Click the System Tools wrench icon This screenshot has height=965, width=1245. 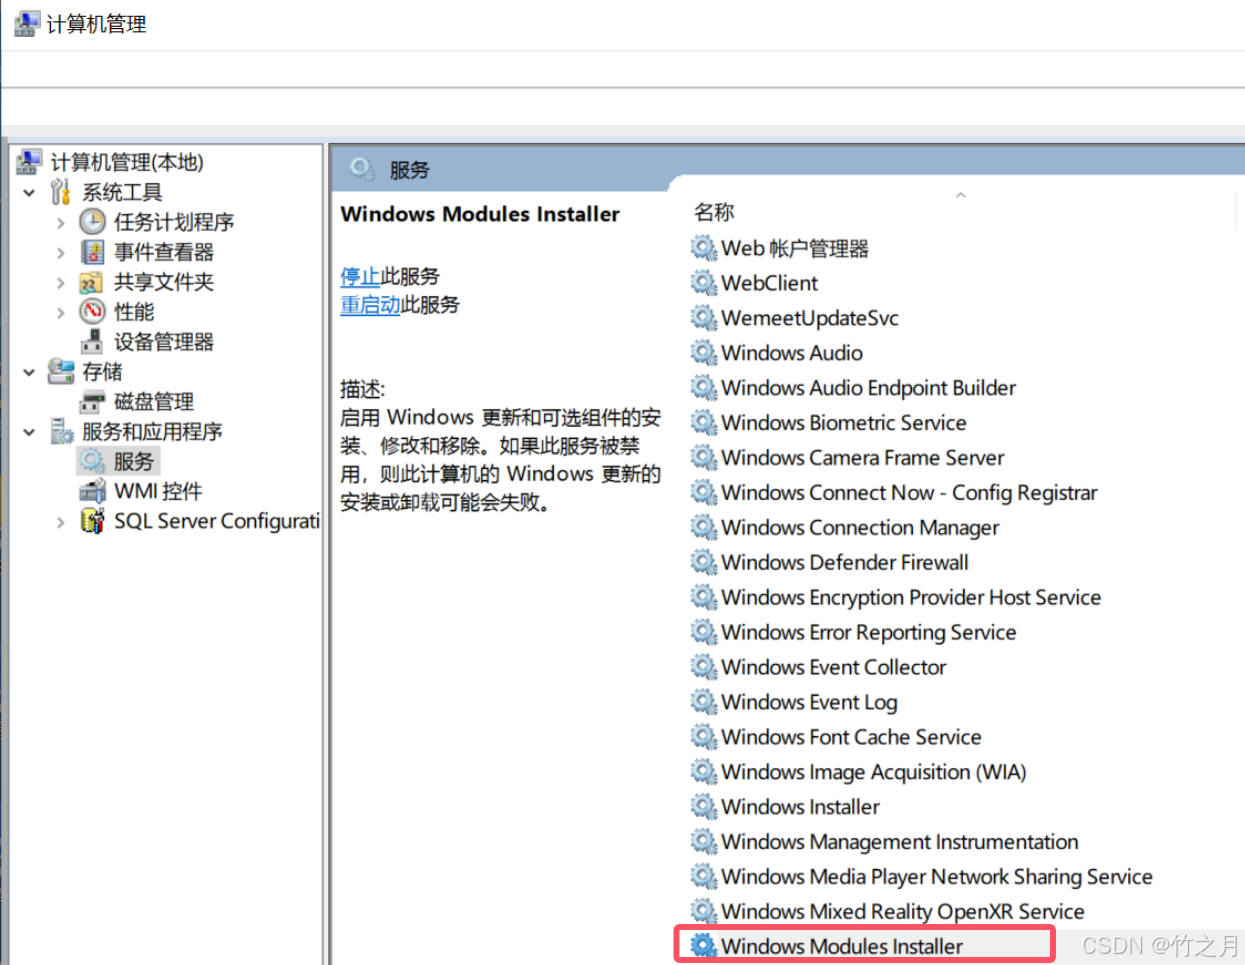coord(61,191)
